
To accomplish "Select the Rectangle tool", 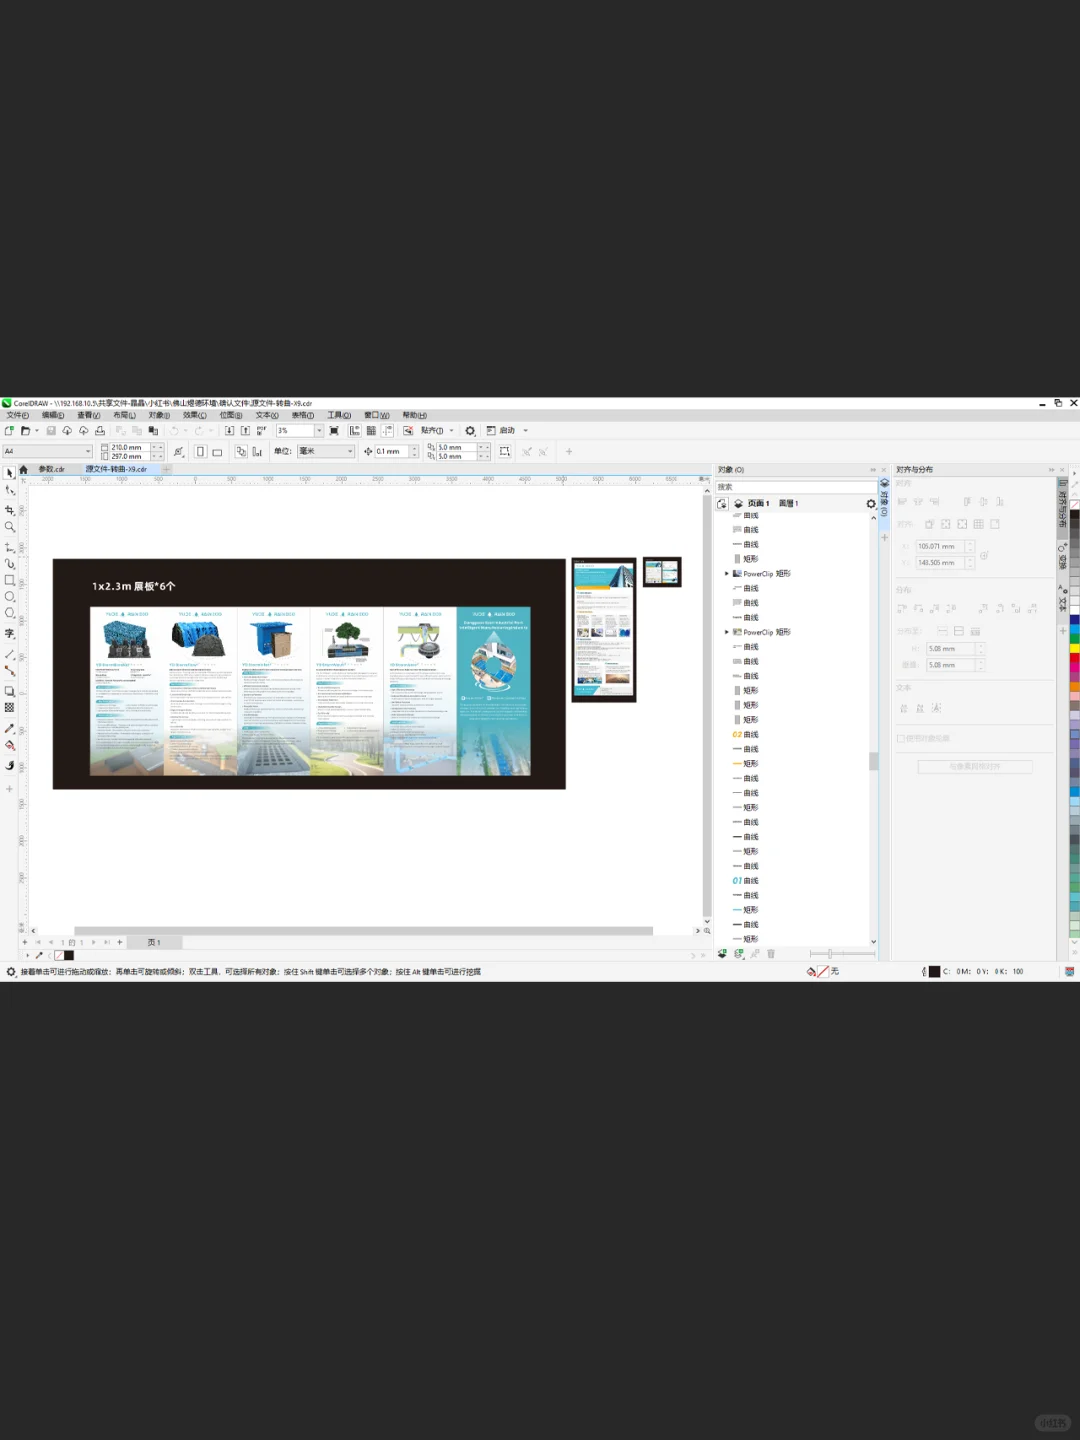I will 10,580.
